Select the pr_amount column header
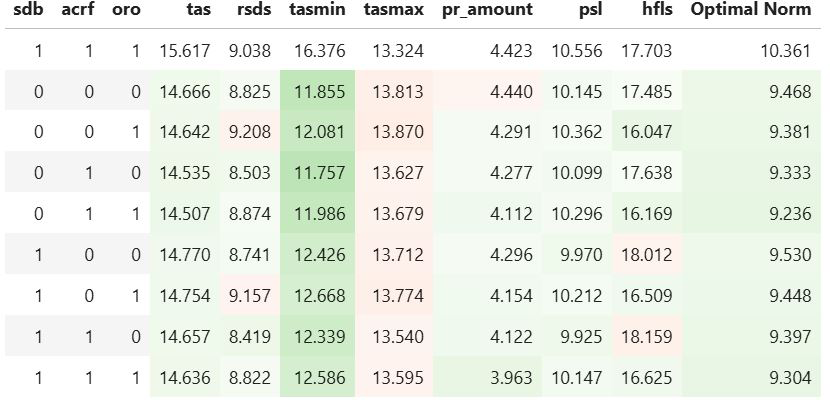 coord(487,12)
